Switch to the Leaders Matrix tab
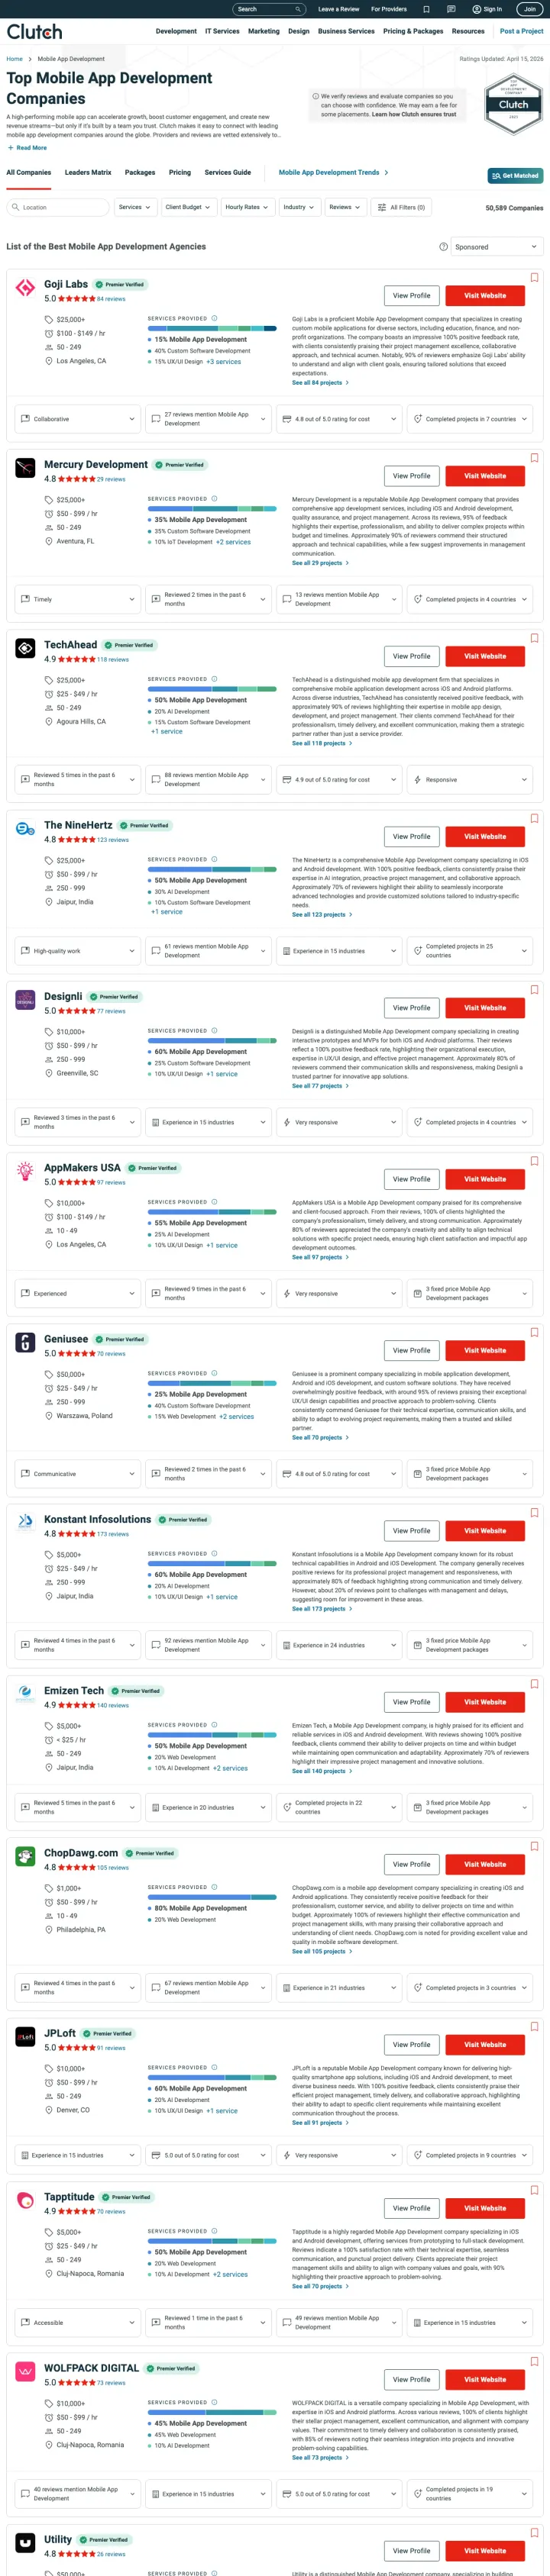Screen dimensions: 550x2576 (x=88, y=172)
